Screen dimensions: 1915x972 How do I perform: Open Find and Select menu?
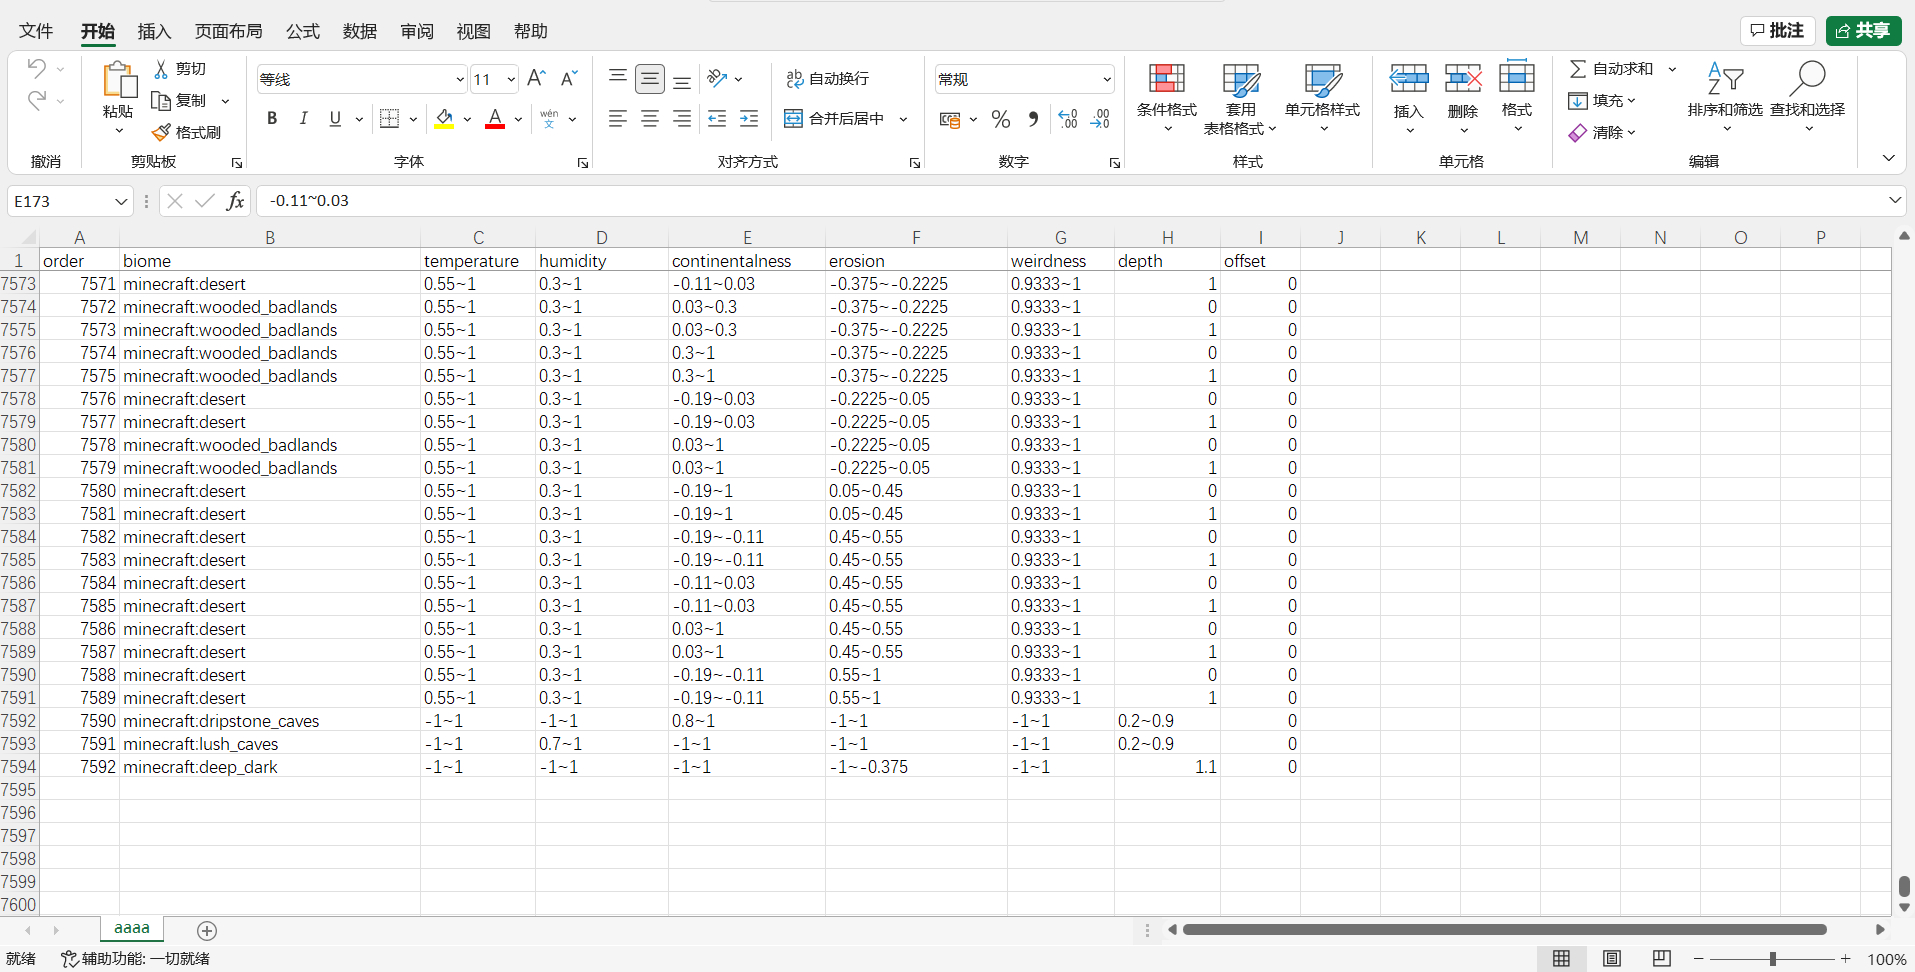point(1807,97)
